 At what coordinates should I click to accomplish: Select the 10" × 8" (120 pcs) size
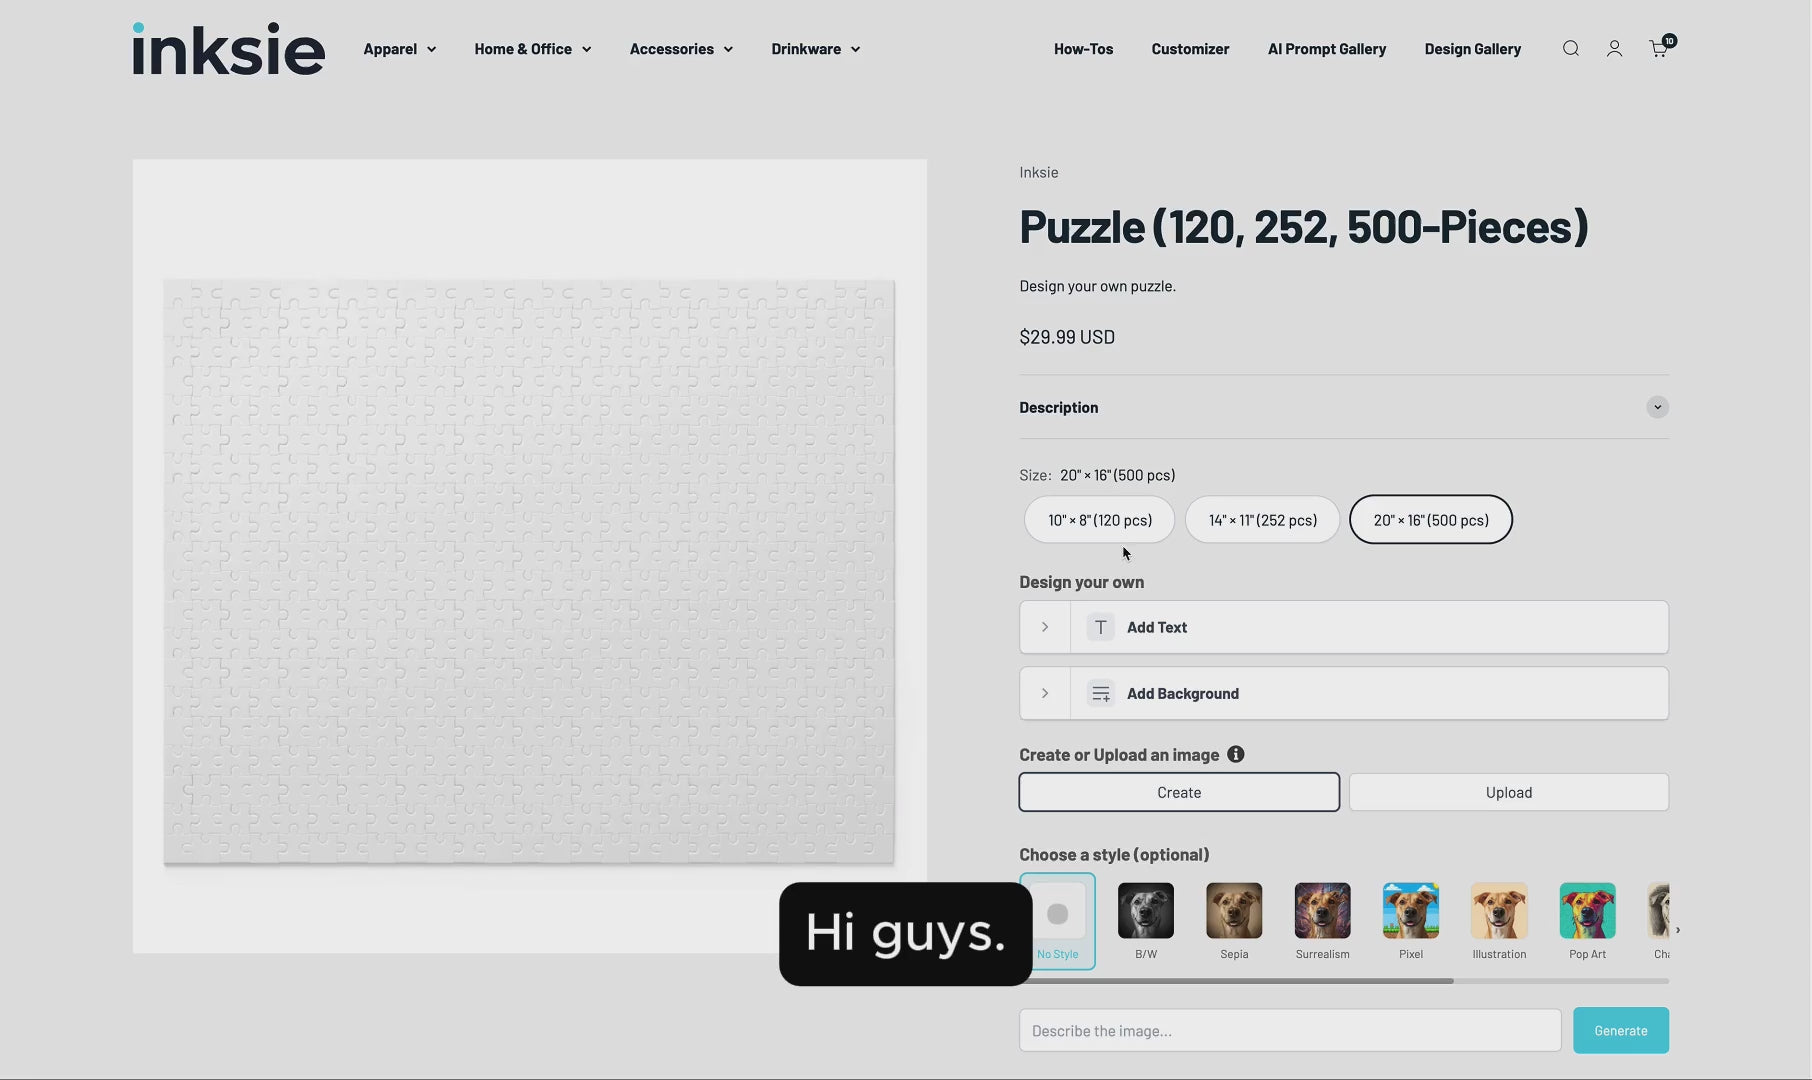coord(1099,520)
